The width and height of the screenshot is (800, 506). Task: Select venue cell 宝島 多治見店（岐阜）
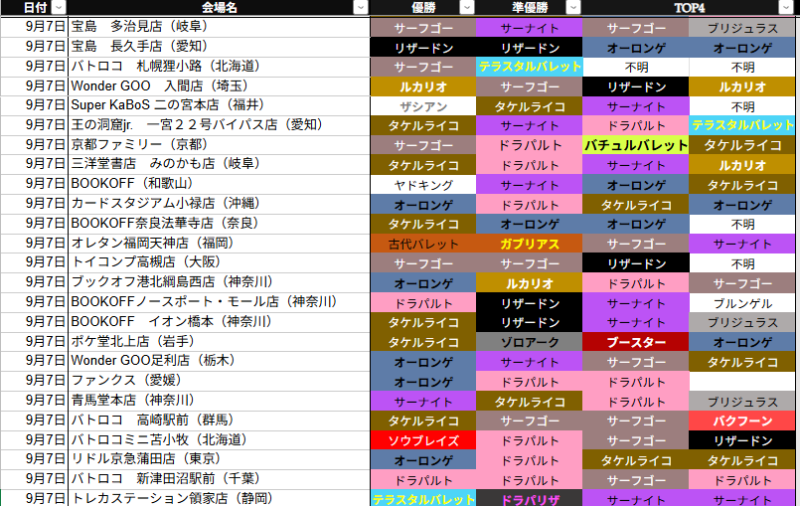219,27
